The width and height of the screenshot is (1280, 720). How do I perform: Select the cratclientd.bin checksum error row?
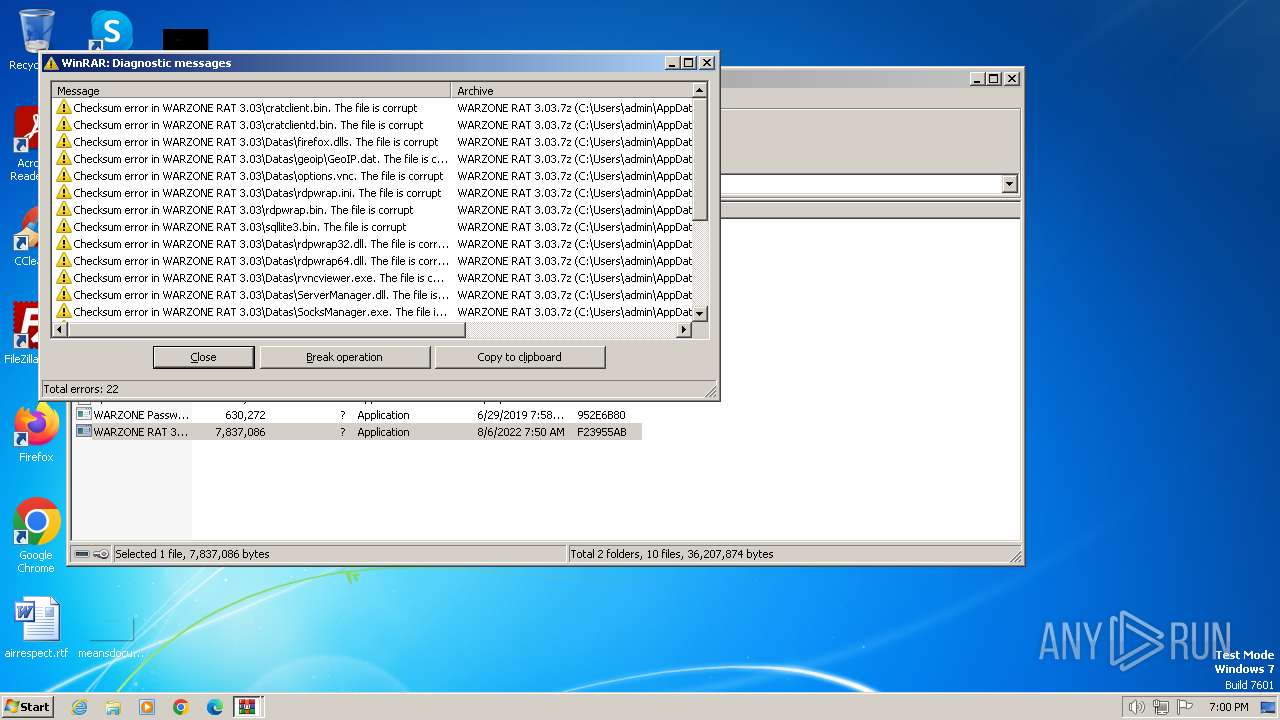tap(372, 125)
